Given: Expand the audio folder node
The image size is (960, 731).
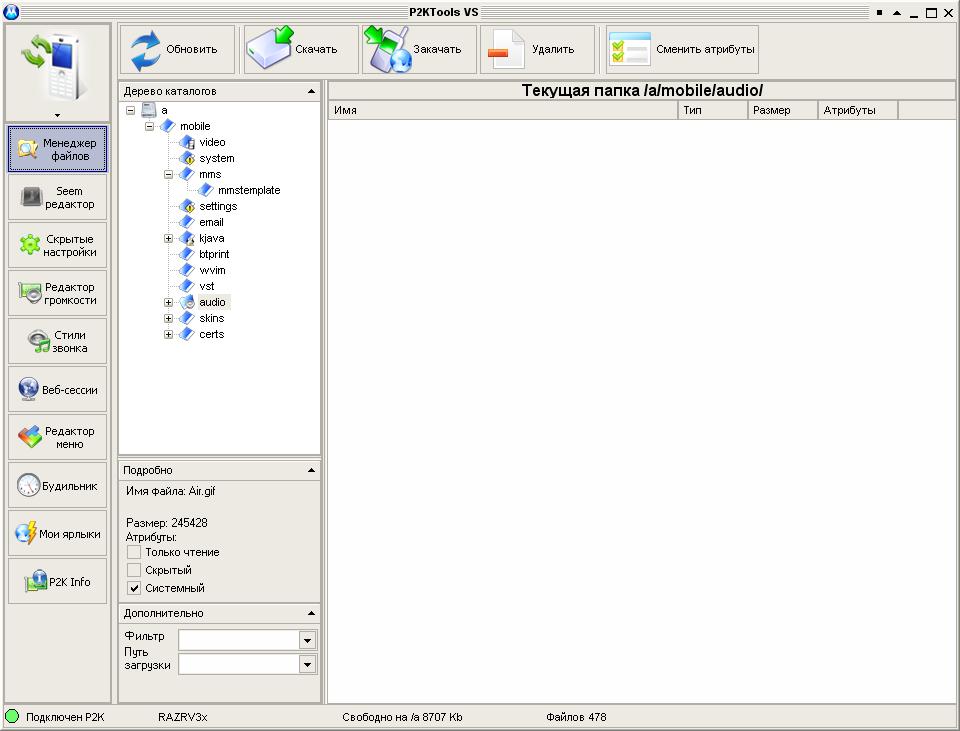Looking at the screenshot, I should coord(168,302).
